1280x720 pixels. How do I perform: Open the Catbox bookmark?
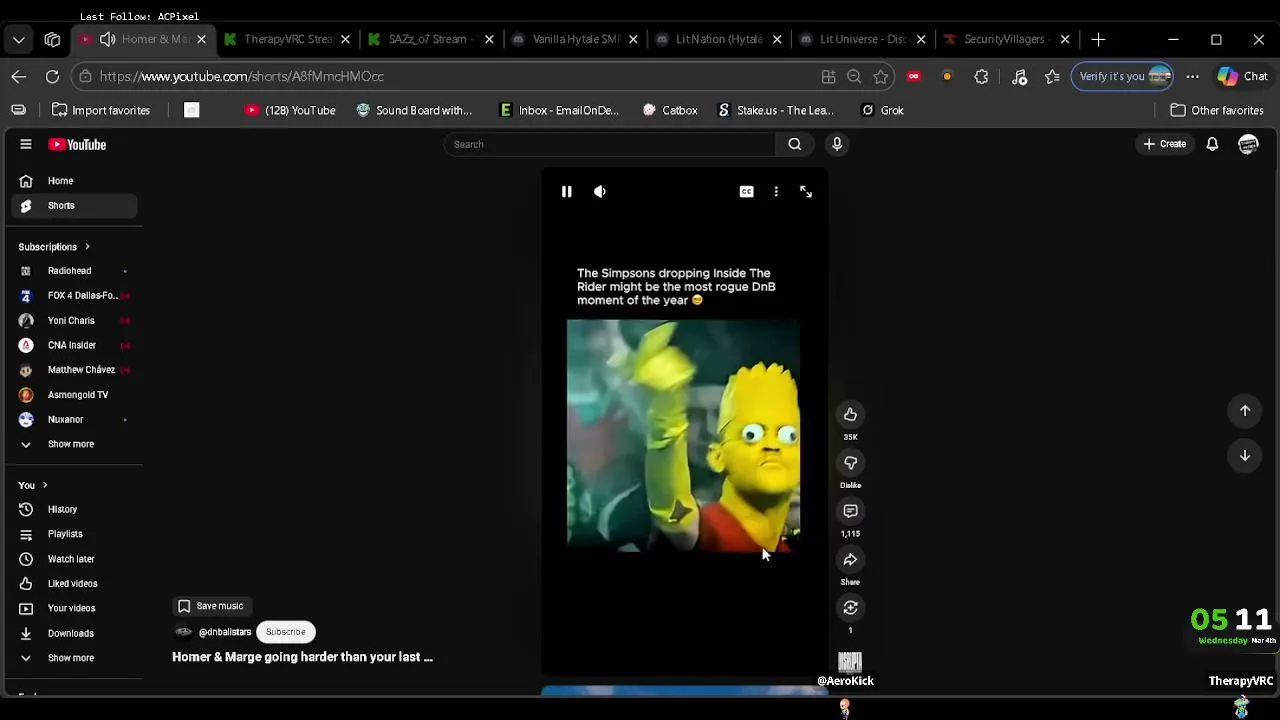click(x=670, y=110)
